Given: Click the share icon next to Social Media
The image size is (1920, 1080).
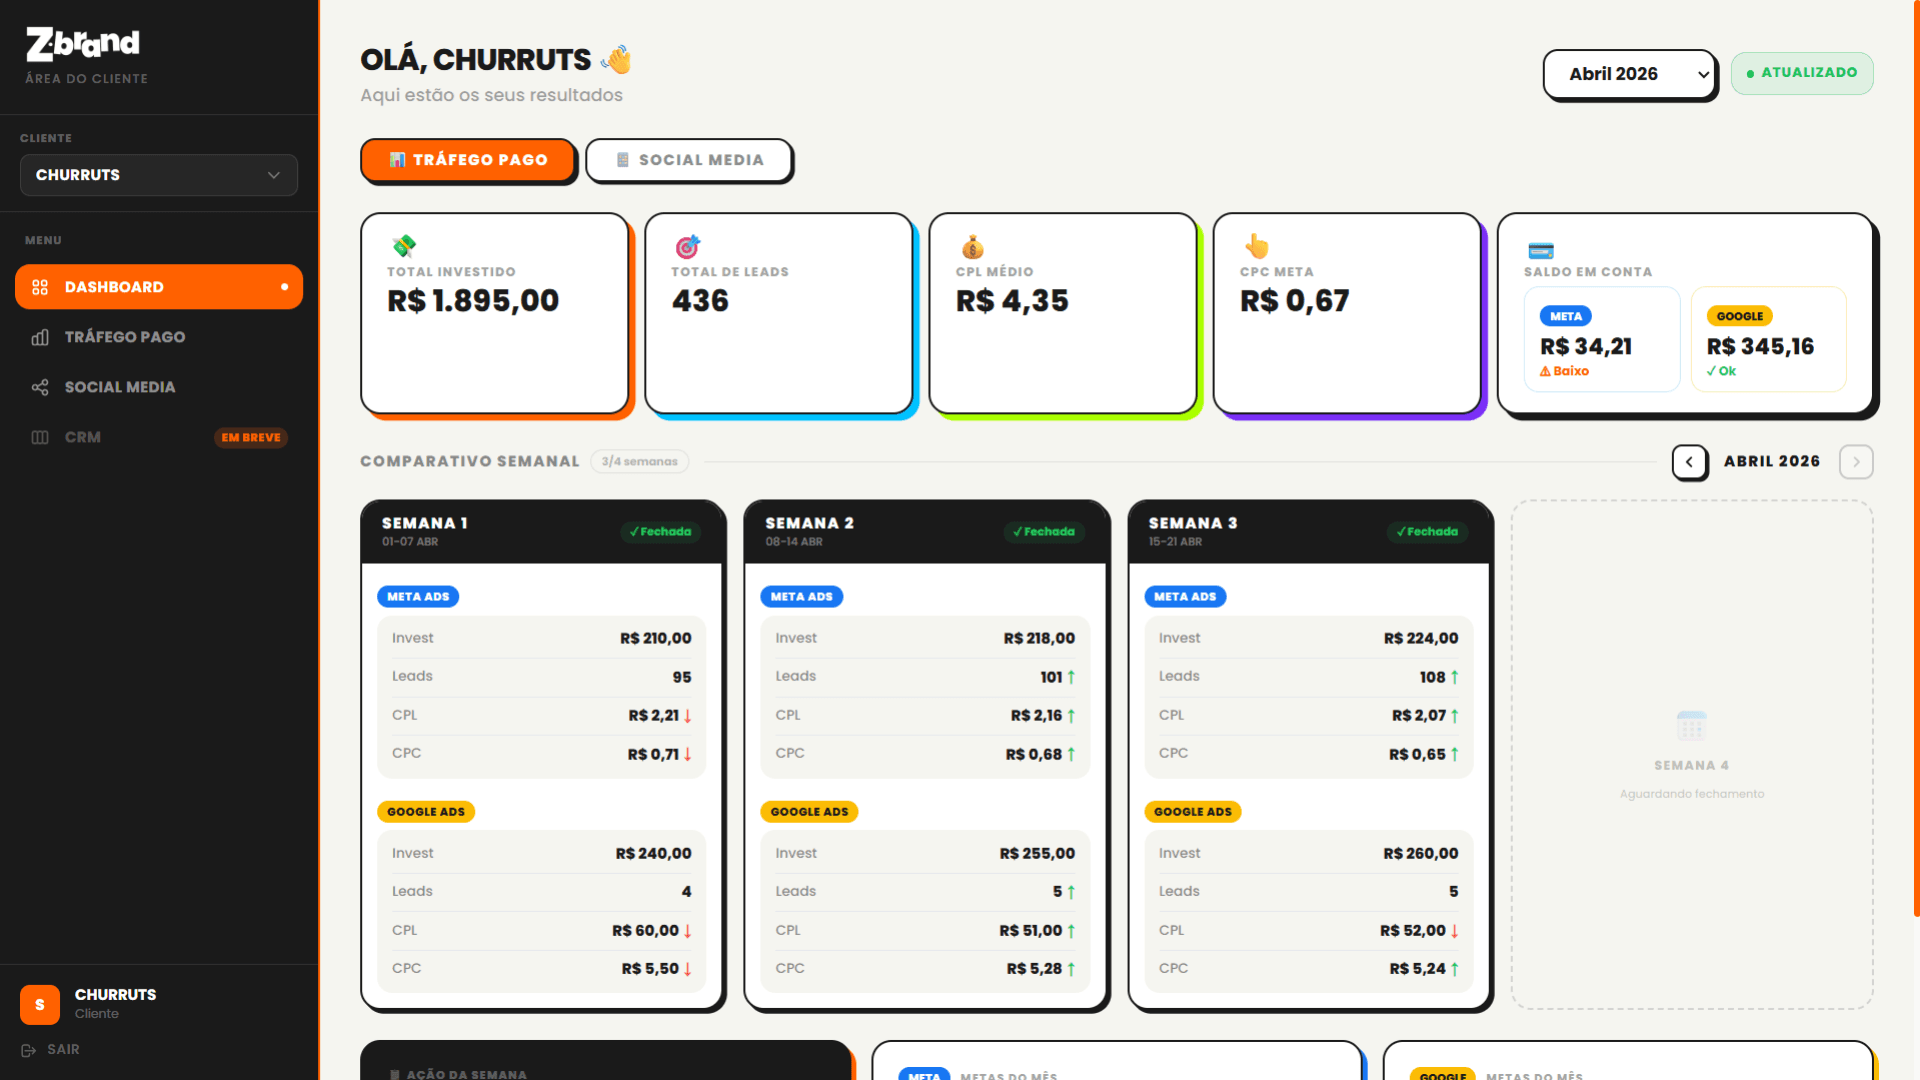Looking at the screenshot, I should click(x=40, y=387).
